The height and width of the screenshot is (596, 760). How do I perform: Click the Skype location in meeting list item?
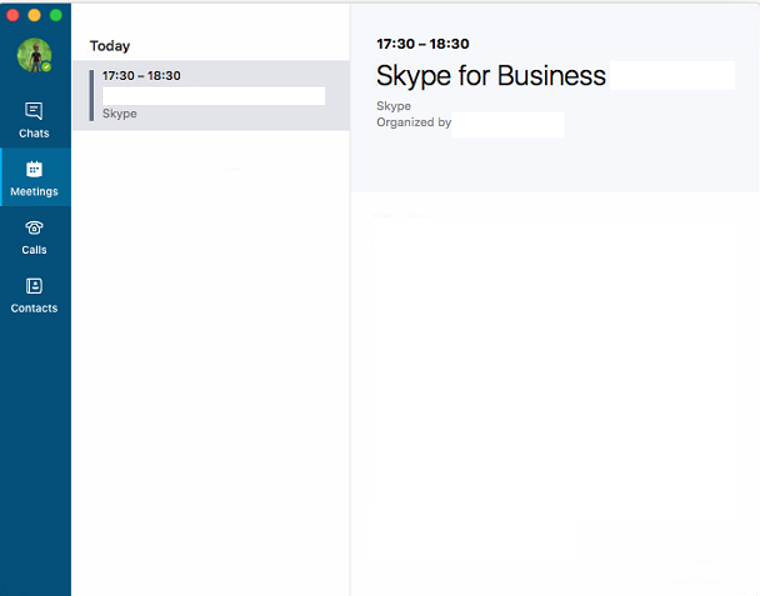[x=119, y=114]
